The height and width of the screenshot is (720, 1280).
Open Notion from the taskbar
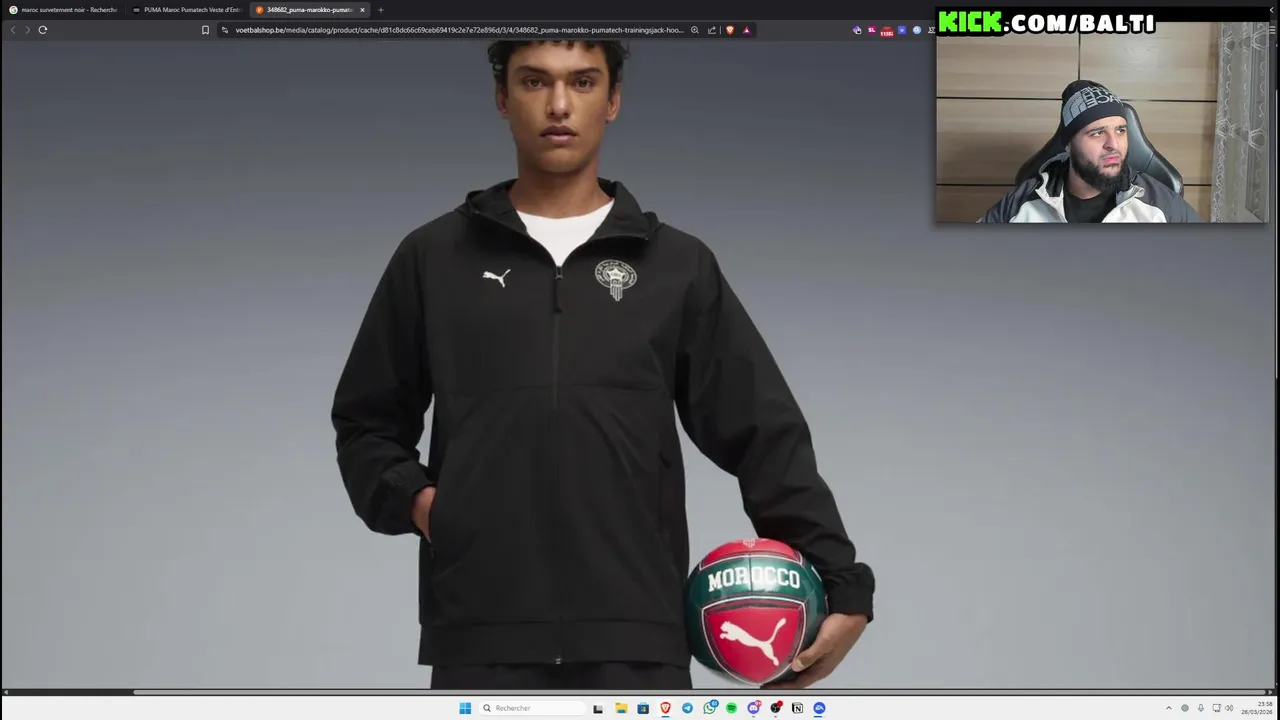[797, 708]
